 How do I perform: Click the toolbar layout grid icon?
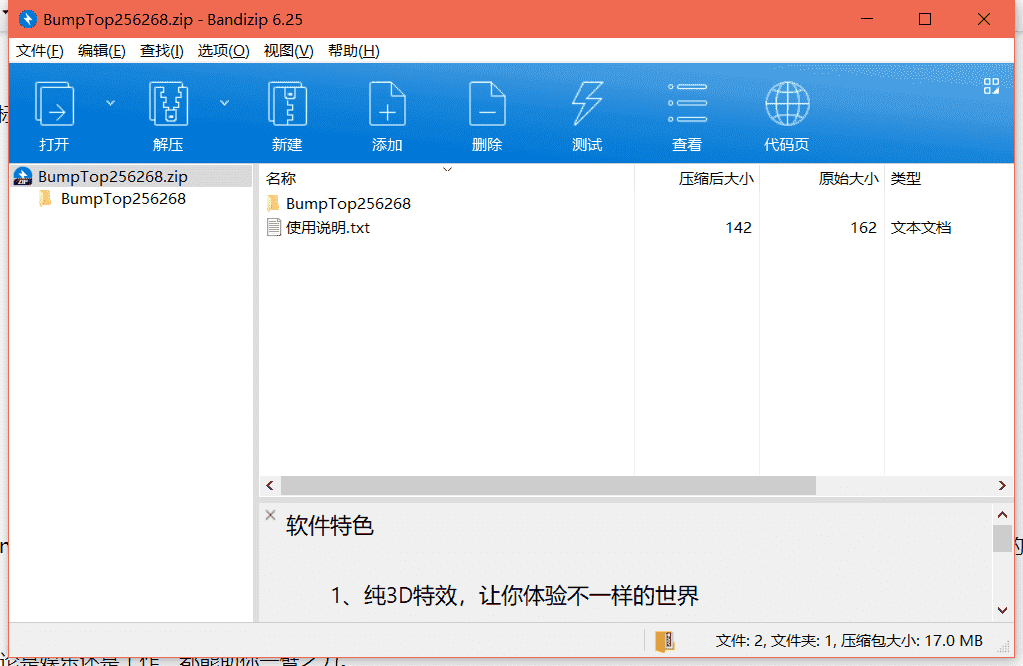(991, 86)
